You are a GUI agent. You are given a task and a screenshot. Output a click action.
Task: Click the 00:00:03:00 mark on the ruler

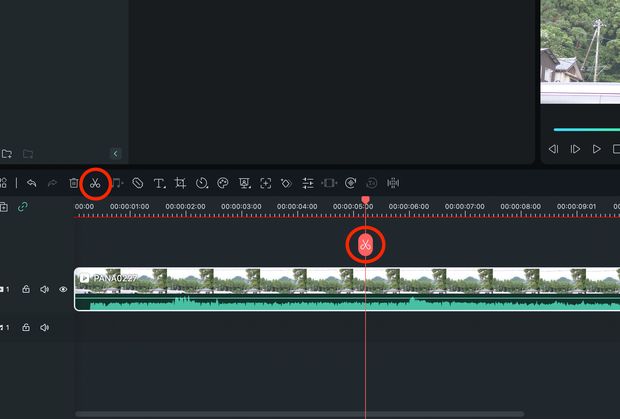click(x=241, y=206)
